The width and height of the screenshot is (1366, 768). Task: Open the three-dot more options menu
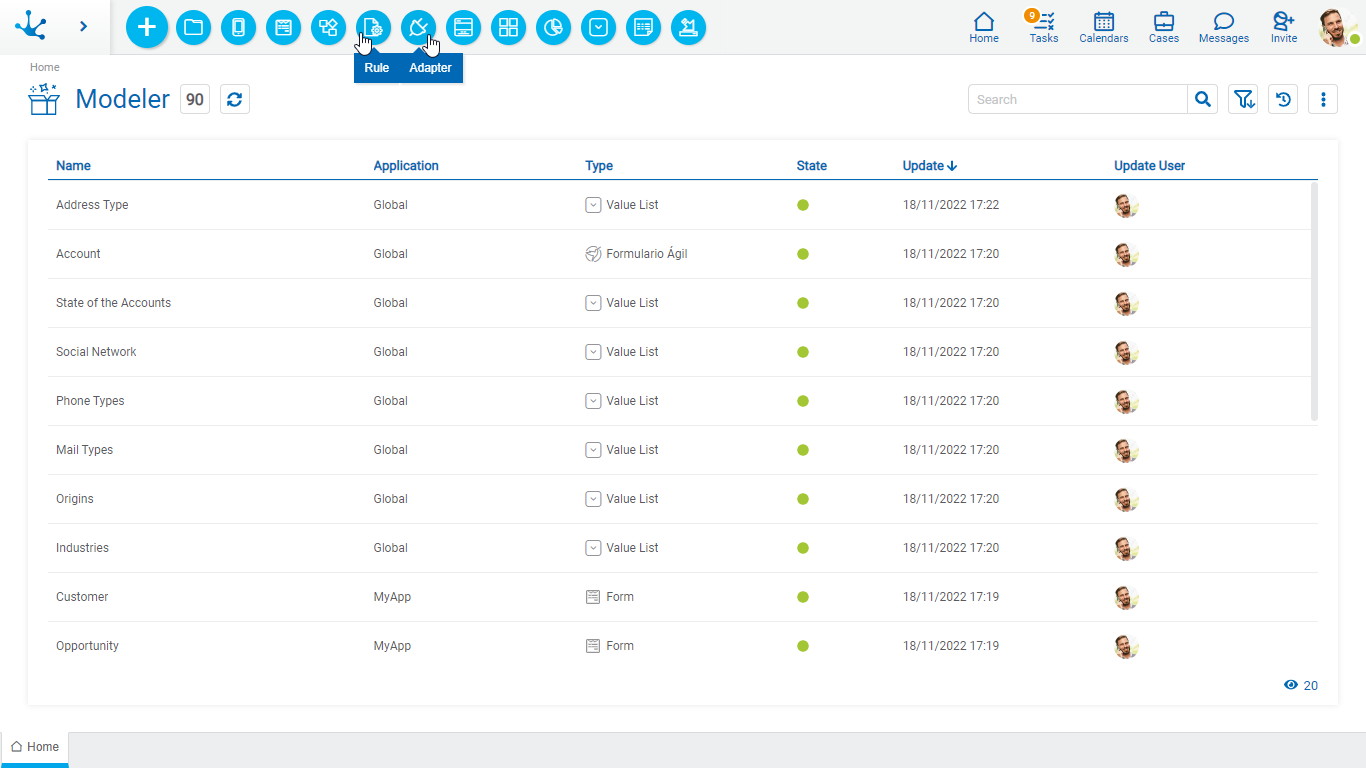1323,99
